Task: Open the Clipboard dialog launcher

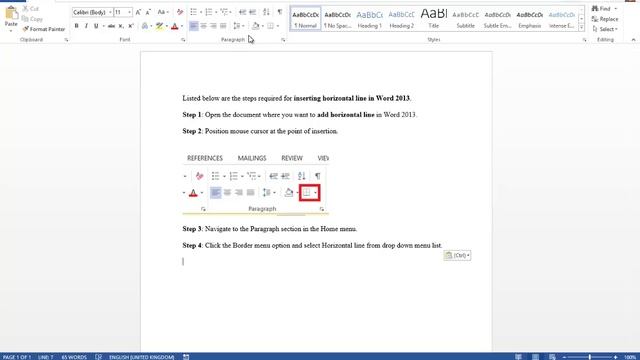Action: 66,40
